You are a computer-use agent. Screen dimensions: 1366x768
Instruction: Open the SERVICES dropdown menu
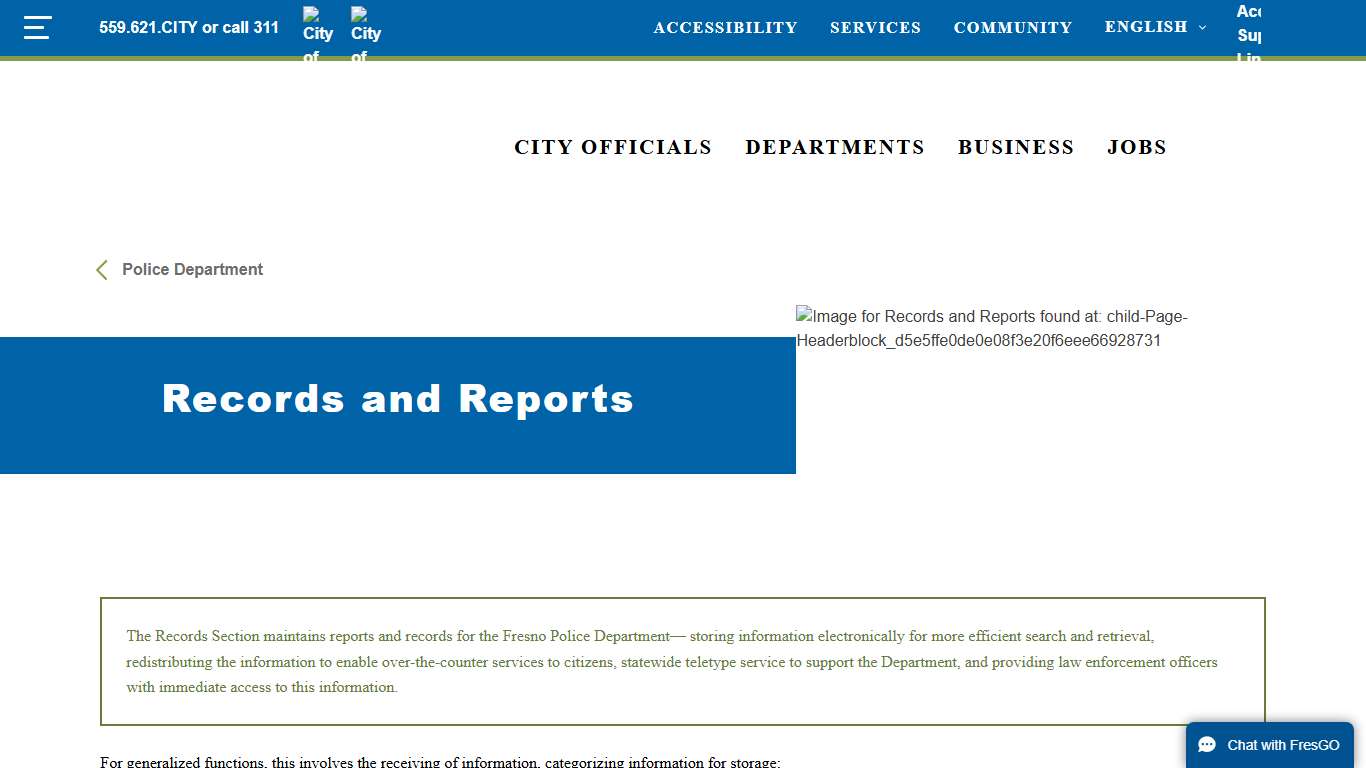coord(874,27)
